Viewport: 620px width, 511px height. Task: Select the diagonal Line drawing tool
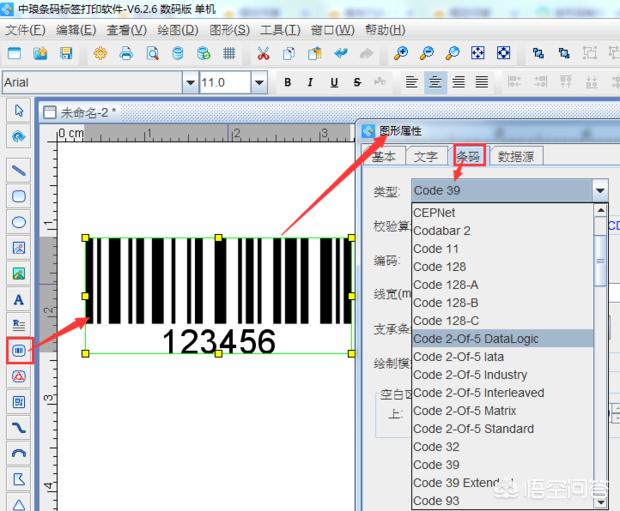pos(19,170)
